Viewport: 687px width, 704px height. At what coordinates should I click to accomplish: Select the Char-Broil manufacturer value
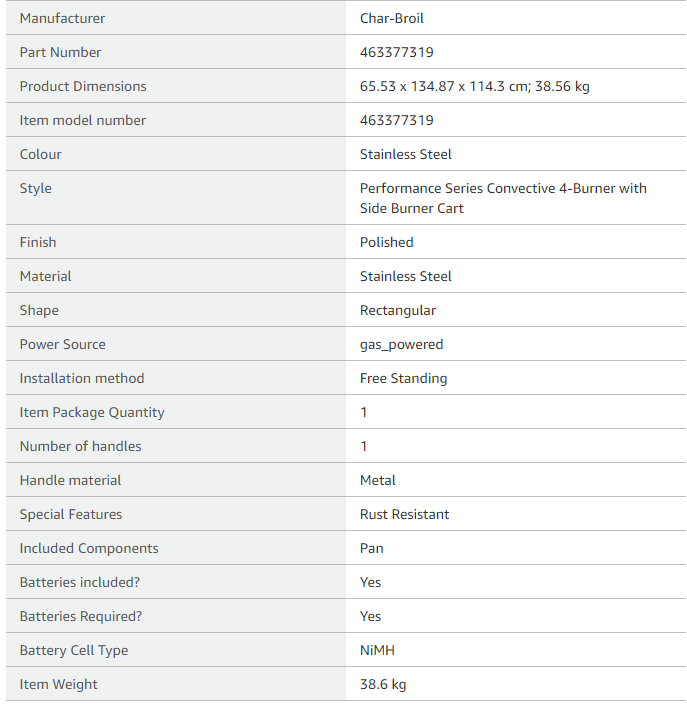point(394,18)
